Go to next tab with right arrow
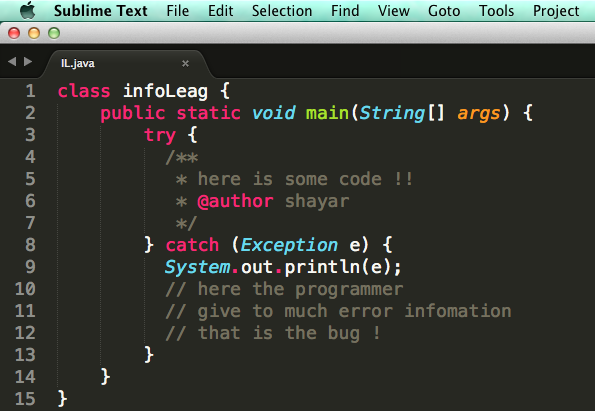Screen dimensions: 595x411 point(28,61)
